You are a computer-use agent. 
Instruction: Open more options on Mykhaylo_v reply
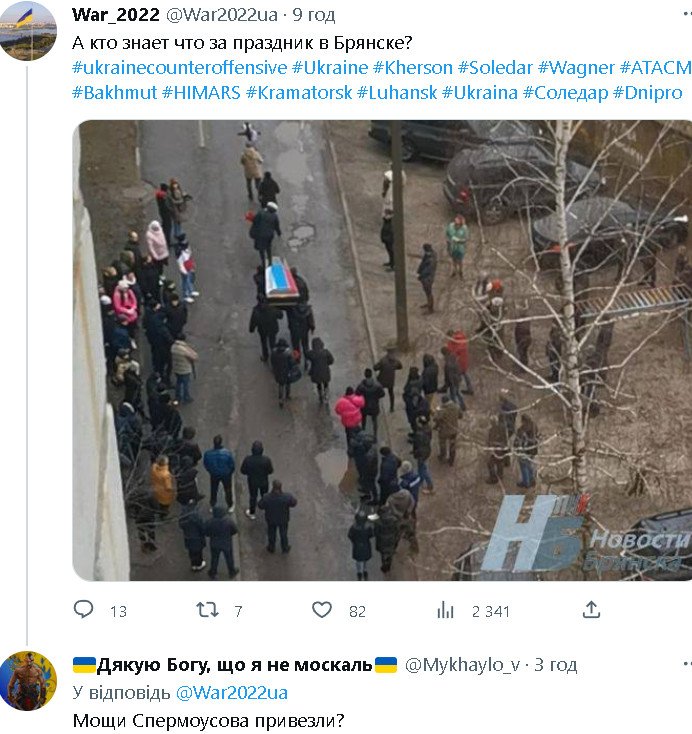tap(686, 664)
